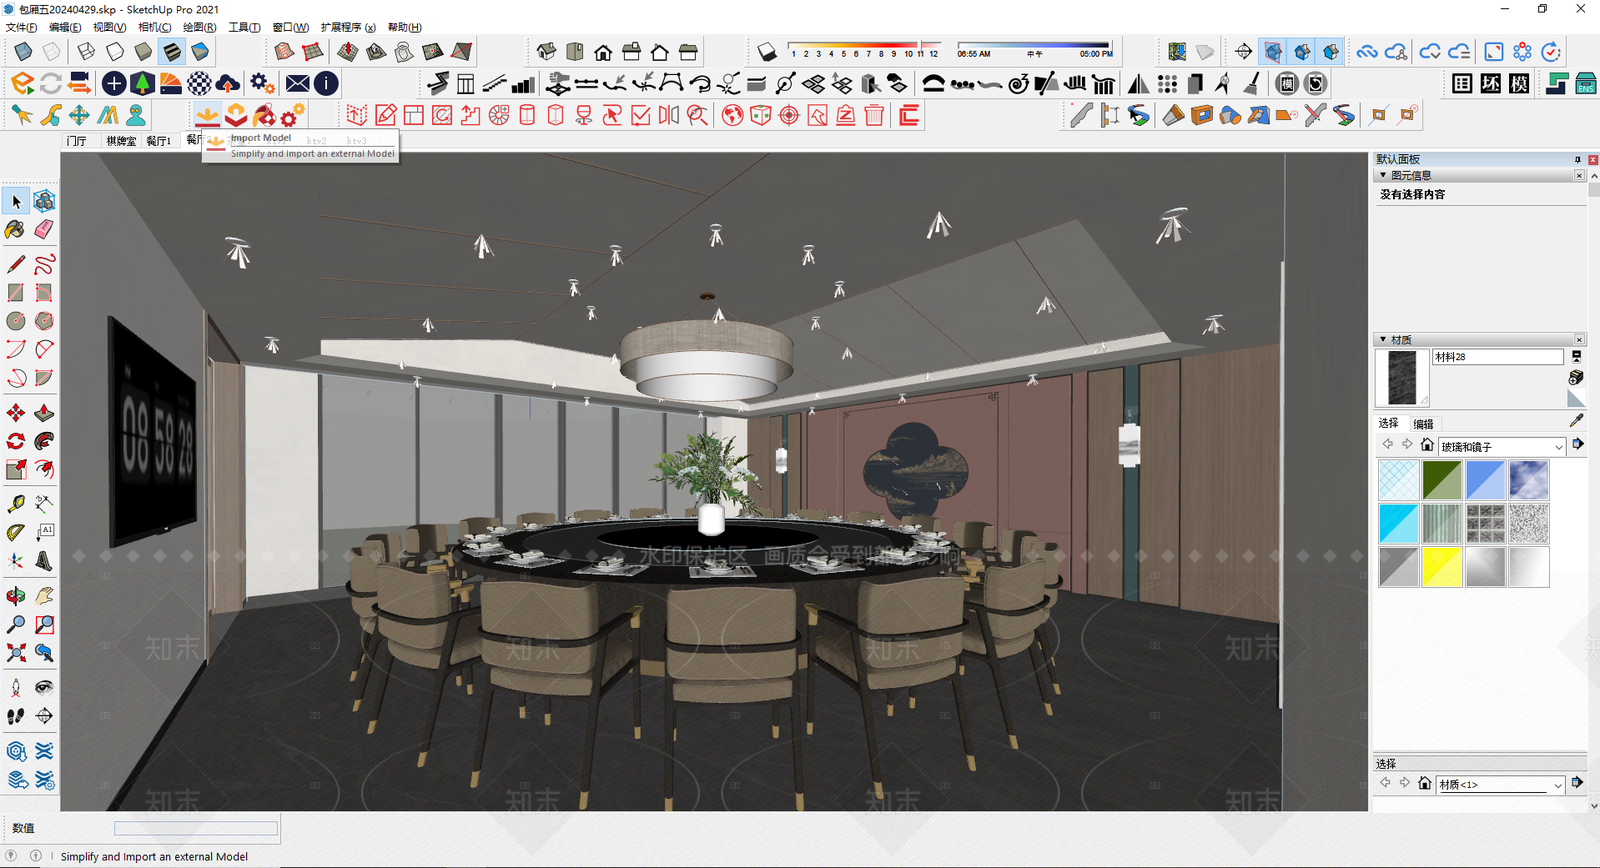The width and height of the screenshot is (1600, 868).
Task: Select the Orbit camera tool
Action: (x=16, y=596)
